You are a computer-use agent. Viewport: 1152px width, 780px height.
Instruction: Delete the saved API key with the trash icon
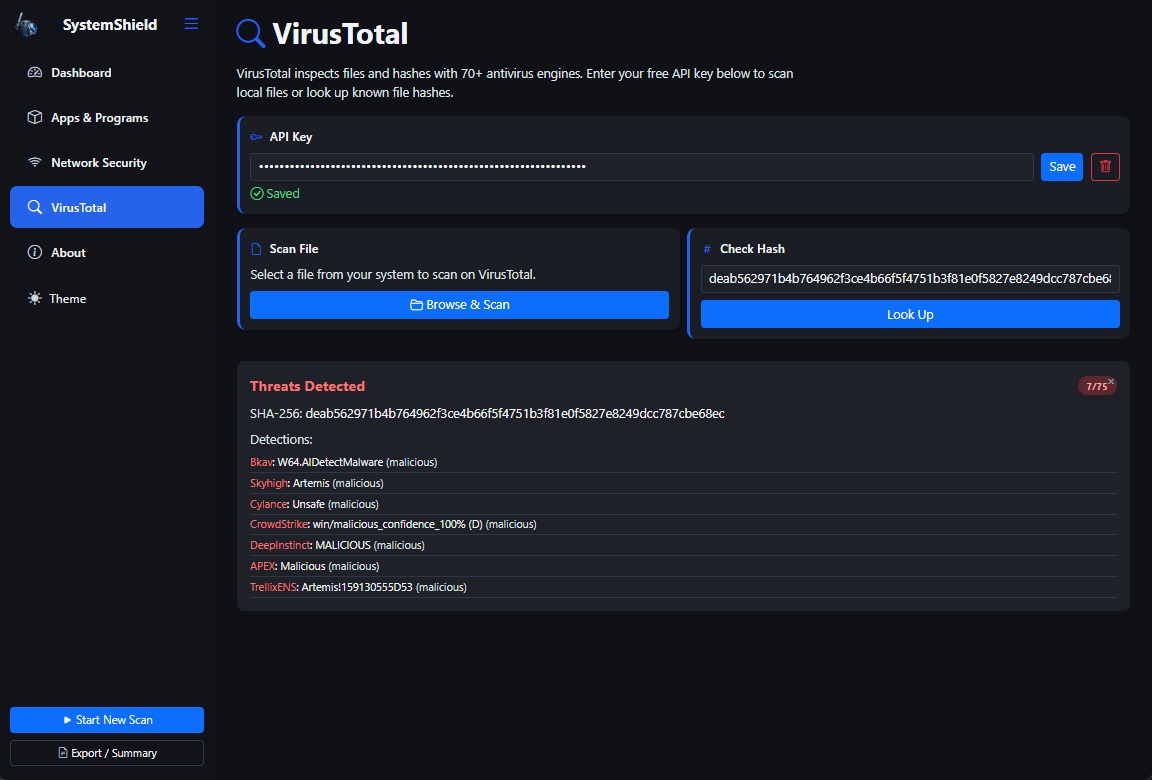(1104, 167)
